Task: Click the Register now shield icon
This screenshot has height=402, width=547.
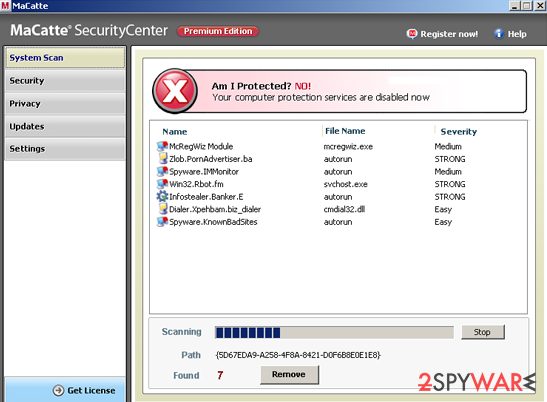Action: tap(412, 34)
